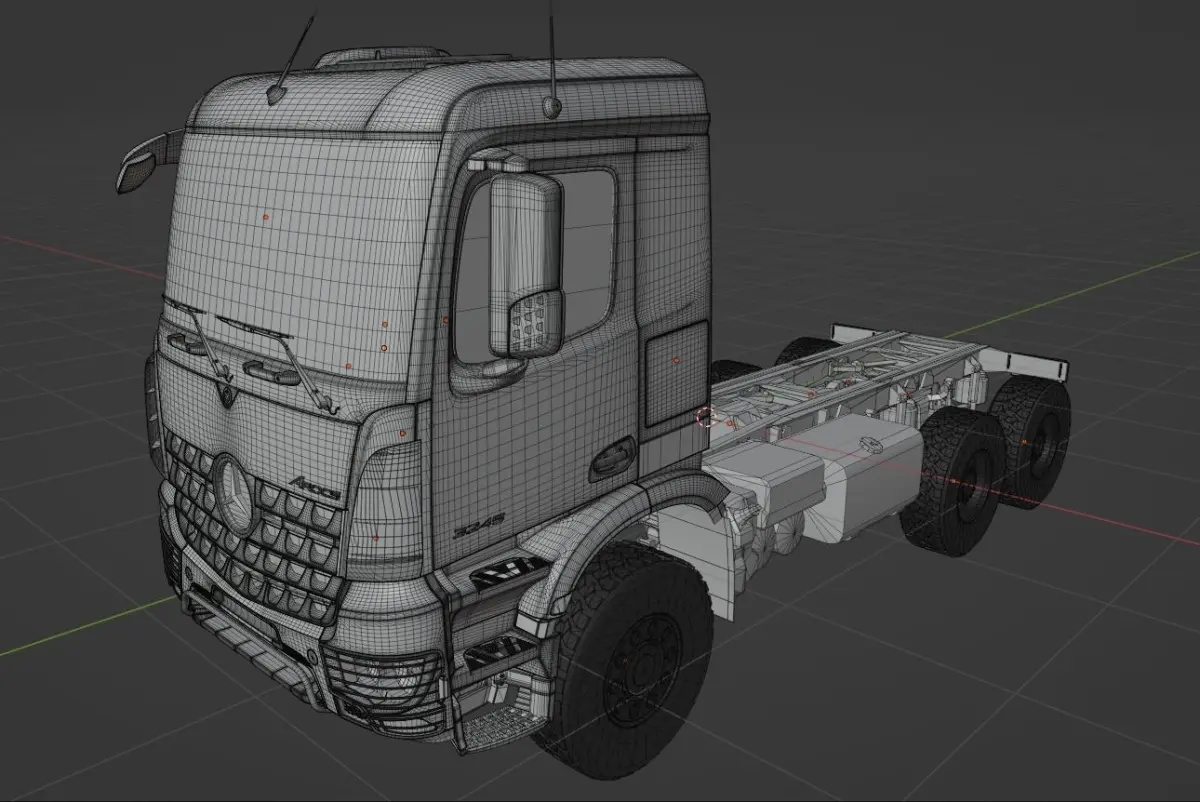This screenshot has width=1200, height=802.
Task: Select the large side mirror housing
Action: [527, 265]
